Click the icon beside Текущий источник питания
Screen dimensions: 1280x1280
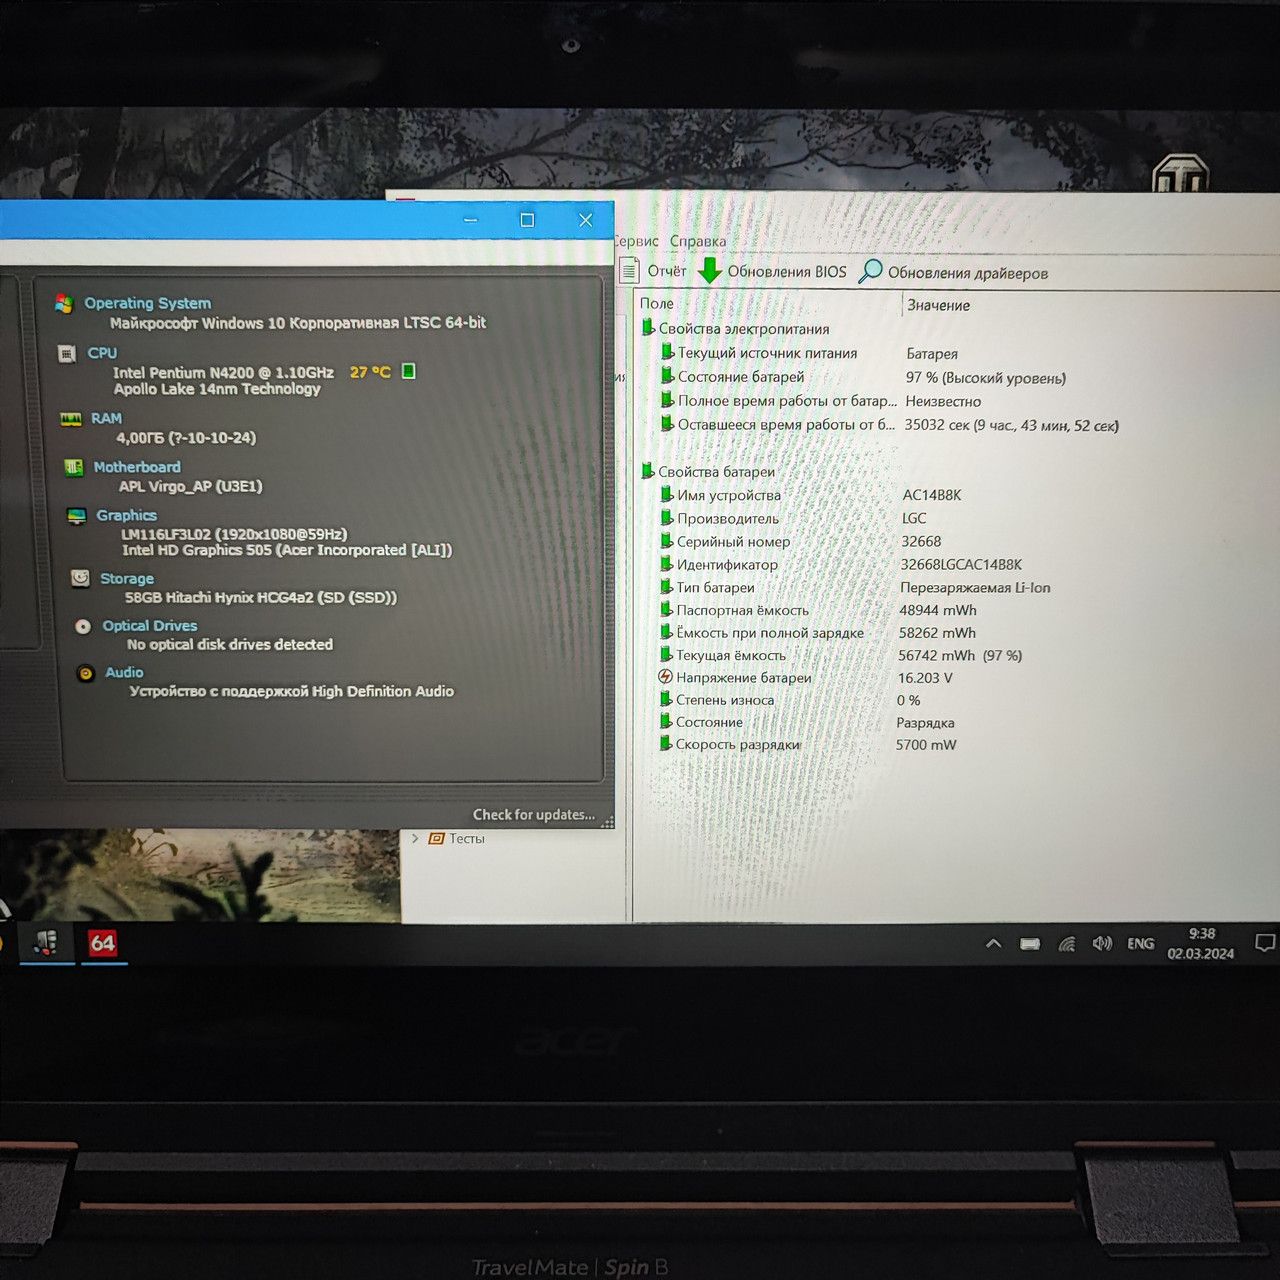click(x=667, y=352)
